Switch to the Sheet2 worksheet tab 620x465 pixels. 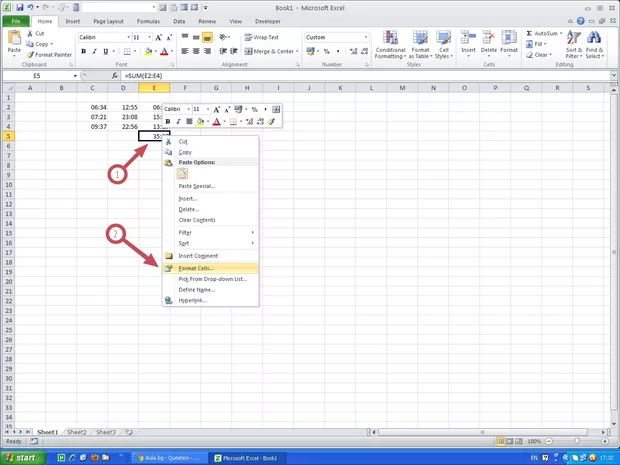coord(76,432)
